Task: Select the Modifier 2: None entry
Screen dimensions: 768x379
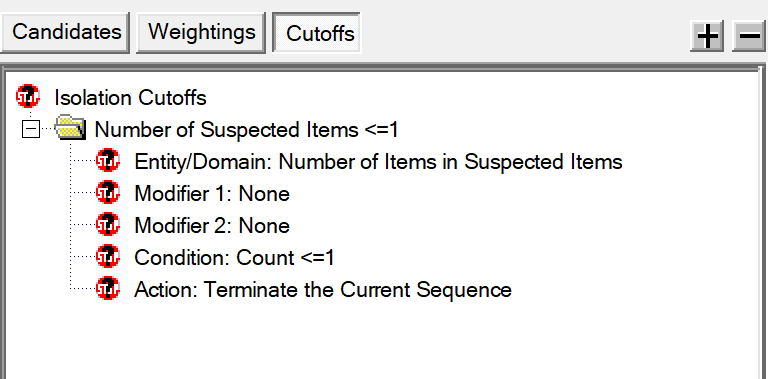Action: tap(212, 226)
